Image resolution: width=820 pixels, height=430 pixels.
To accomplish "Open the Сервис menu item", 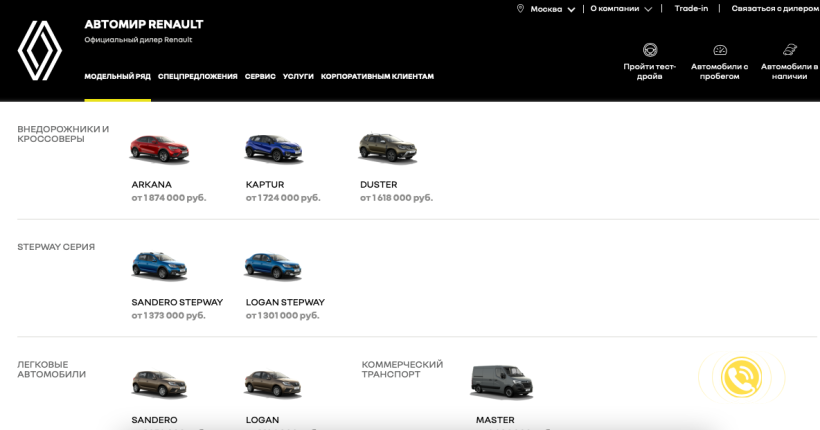I will [260, 76].
